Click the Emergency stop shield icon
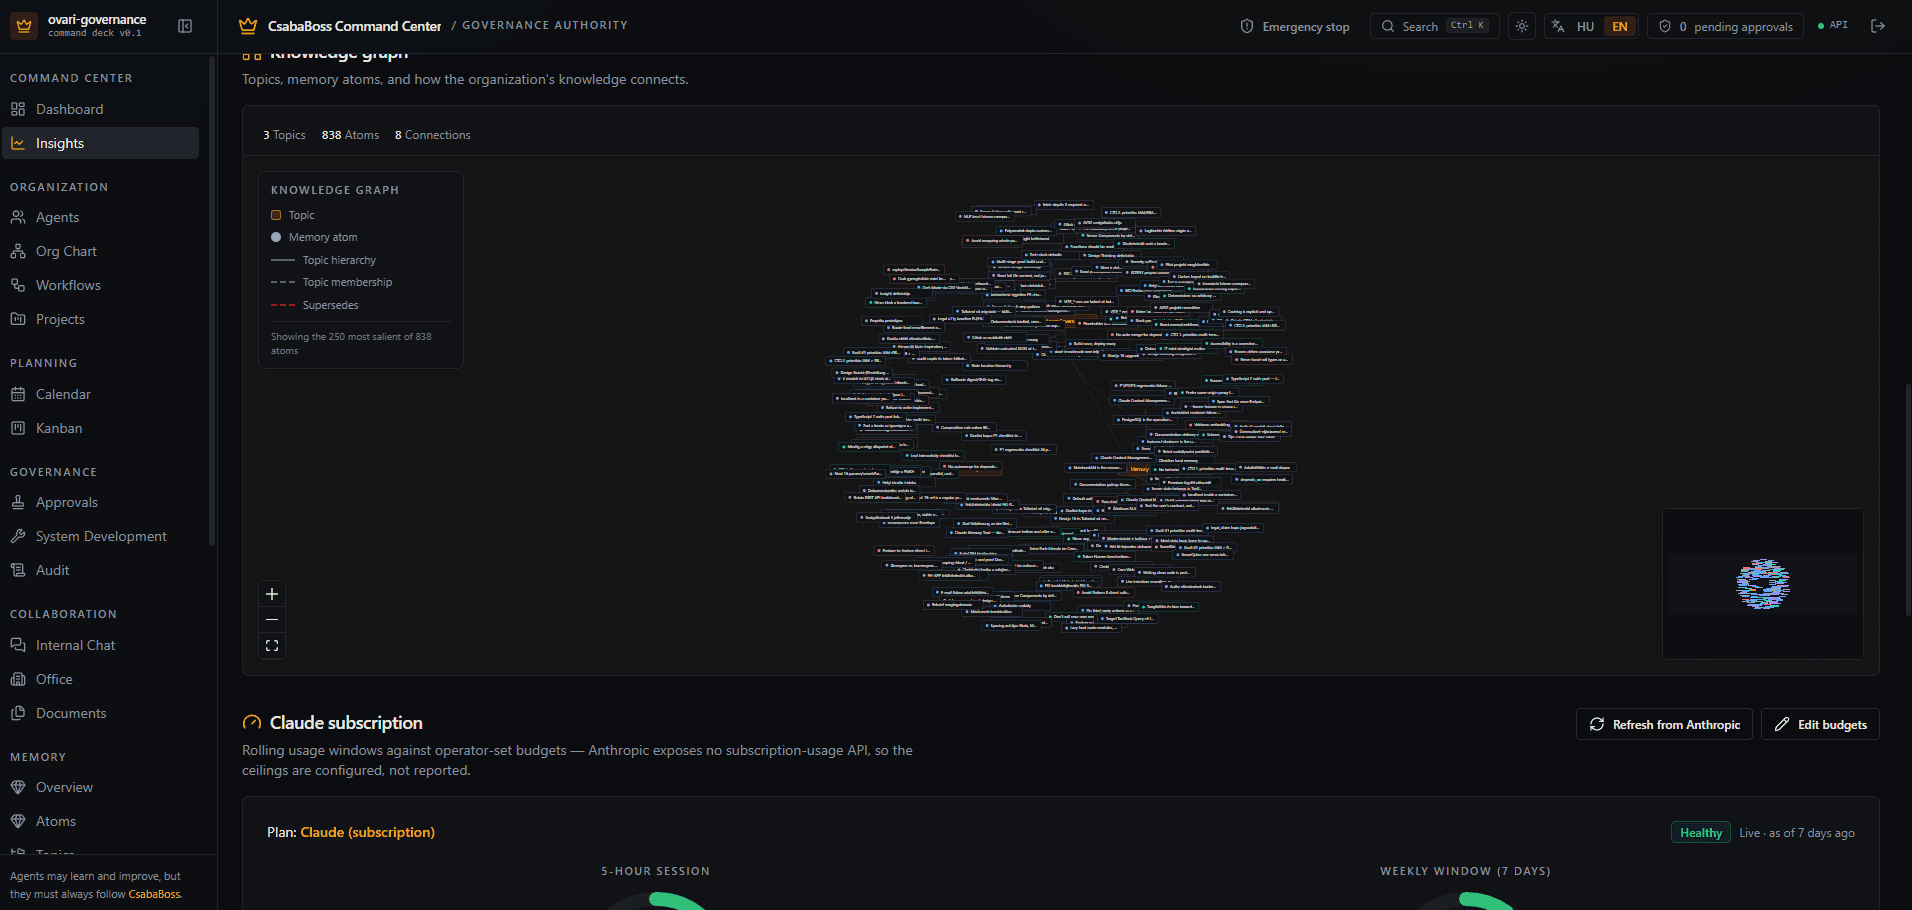This screenshot has width=1912, height=910. click(1247, 26)
